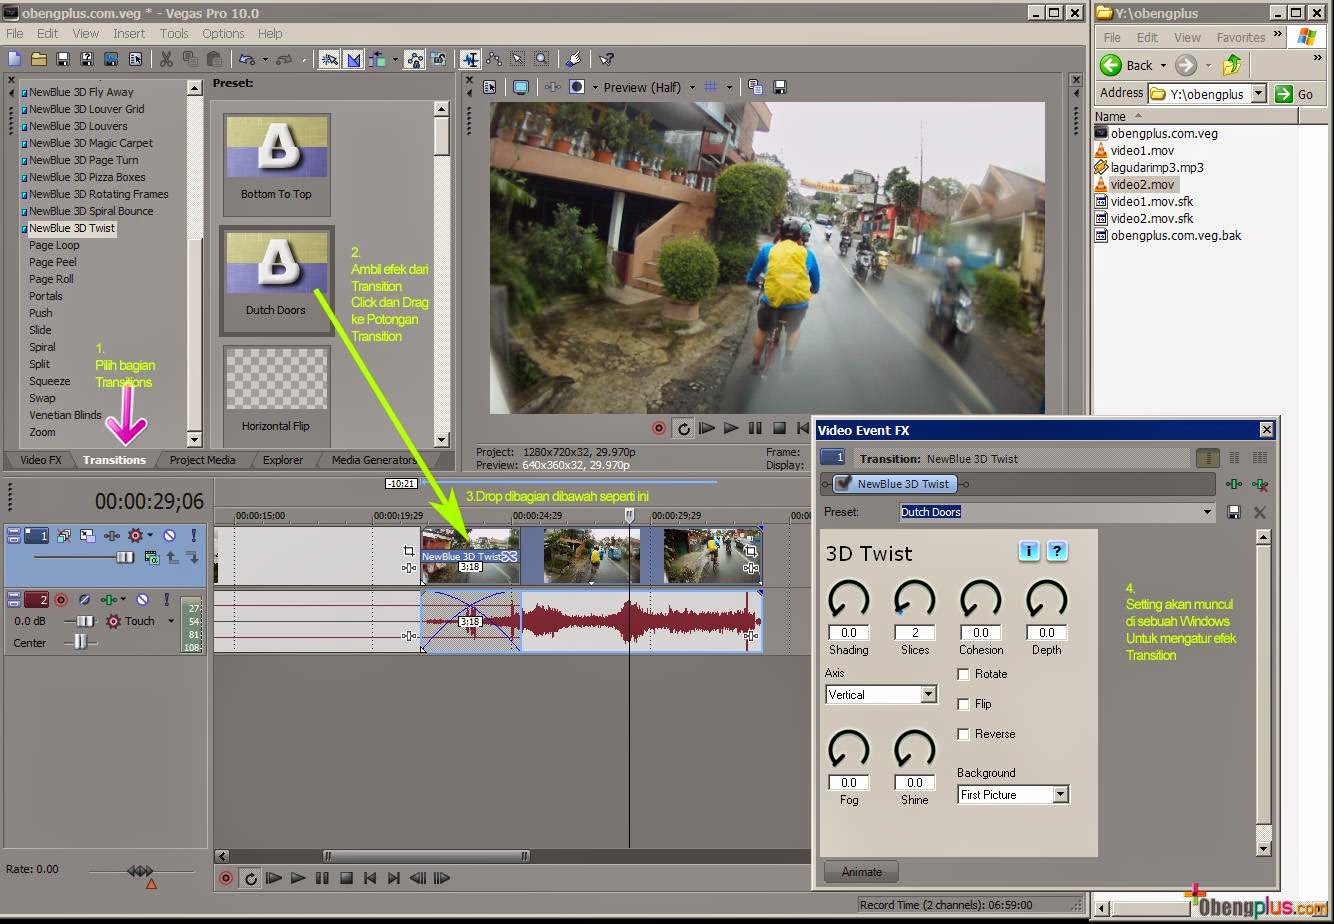Open the Background dropdown set to First Picture
Viewport: 1334px width, 924px height.
coord(1061,794)
